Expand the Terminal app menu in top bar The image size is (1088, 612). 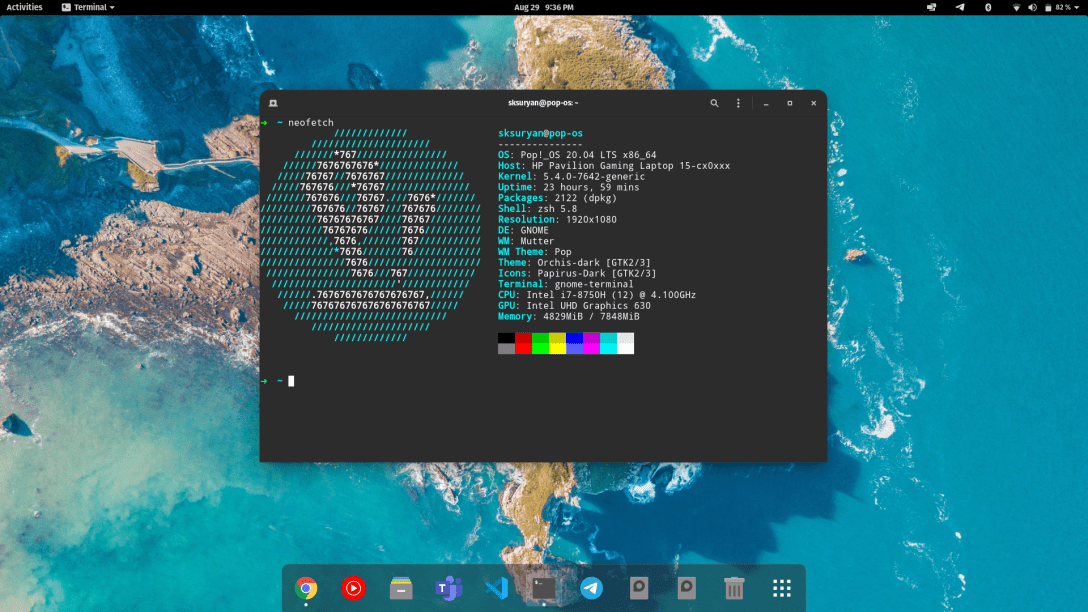88,7
